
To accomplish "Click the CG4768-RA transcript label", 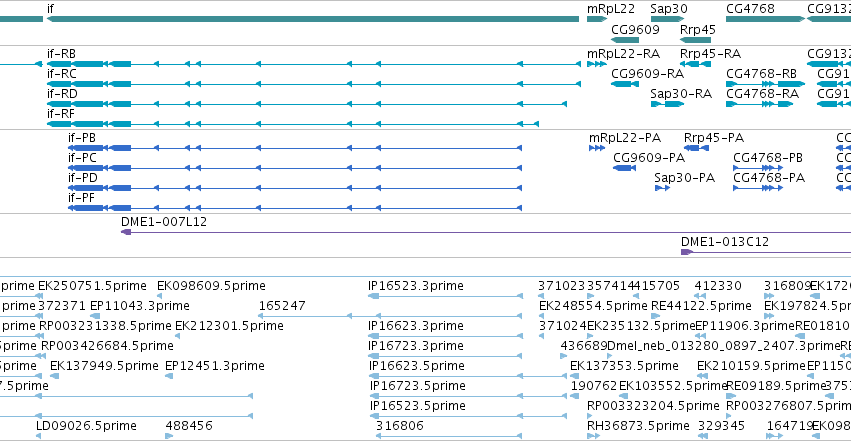I will 763,94.
